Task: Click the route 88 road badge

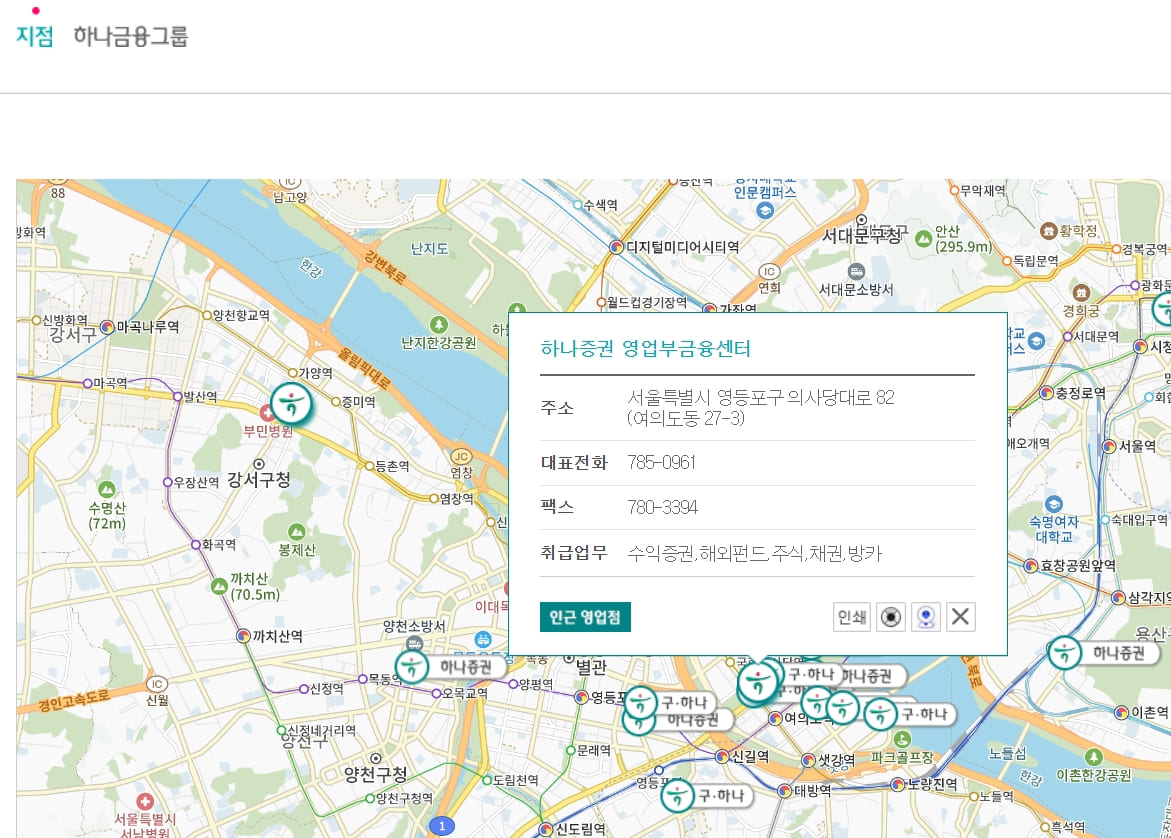Action: 58,190
